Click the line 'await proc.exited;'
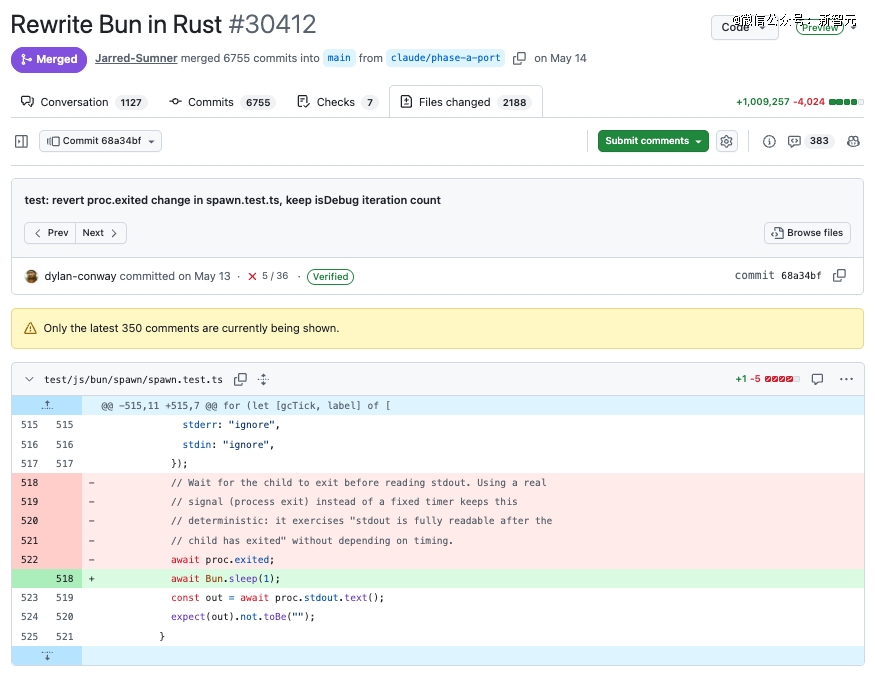This screenshot has width=875, height=674. 223,560
